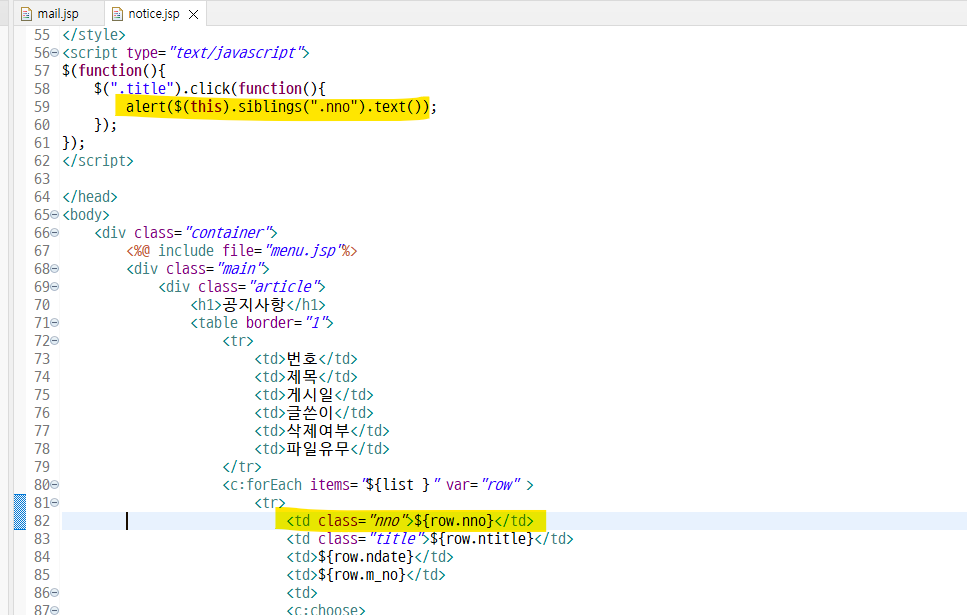The image size is (967, 615).
Task: Collapse the td block at line 86
Action: 54,593
